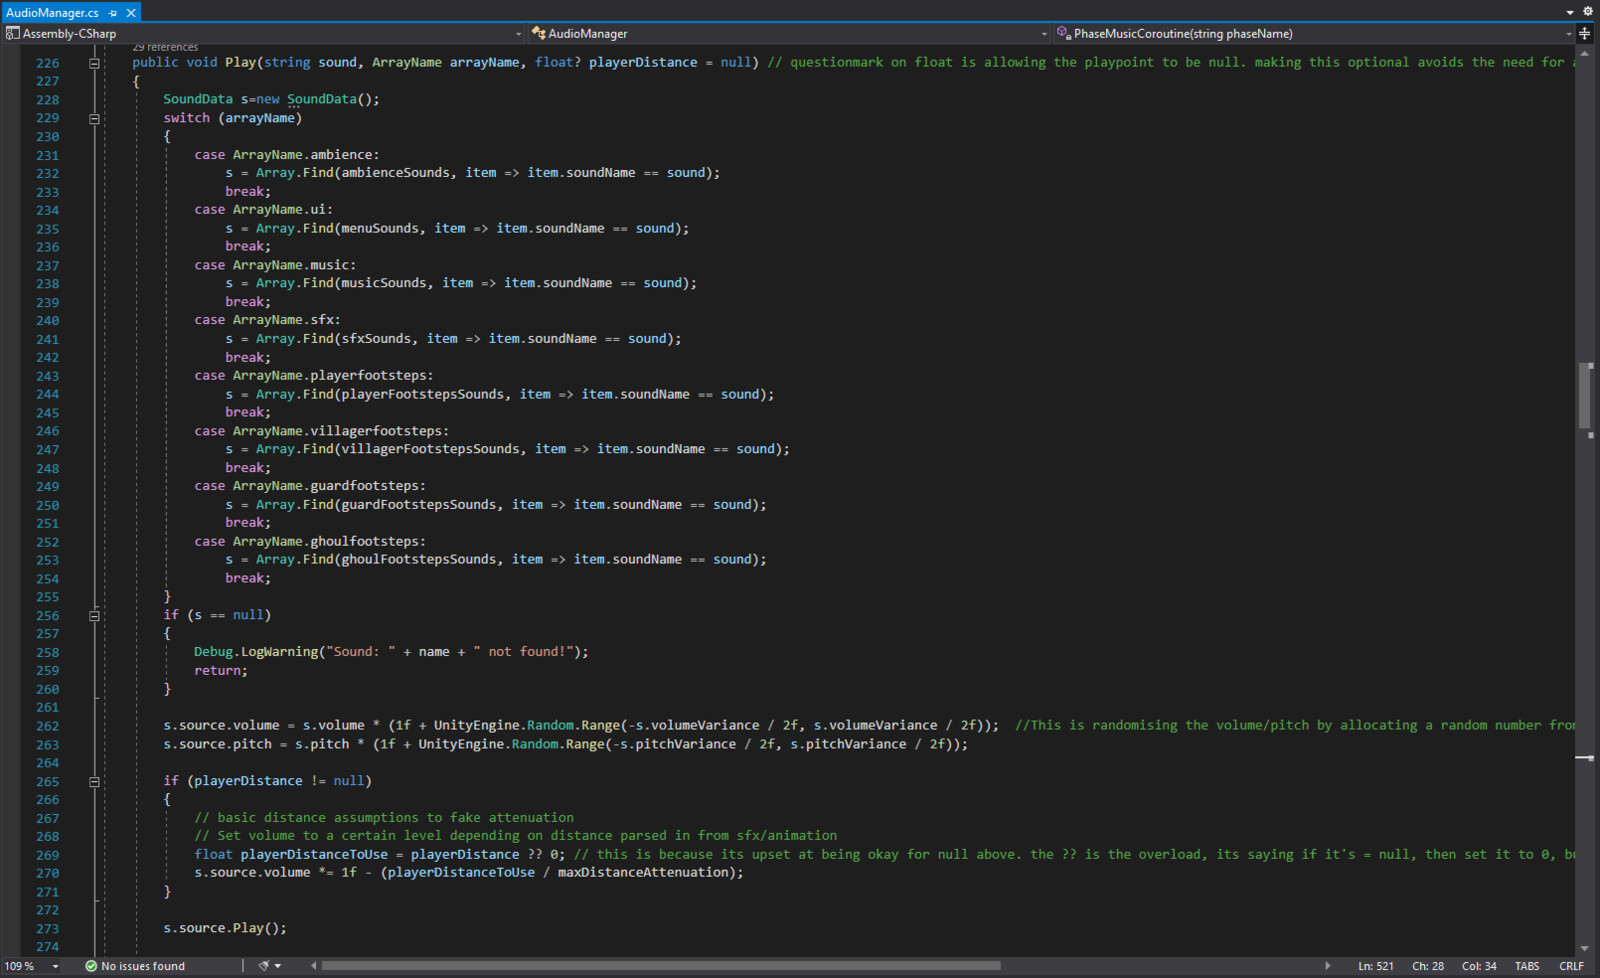Click the vertical scrollbar thumb
Image resolution: width=1600 pixels, height=978 pixels.
(x=1585, y=396)
